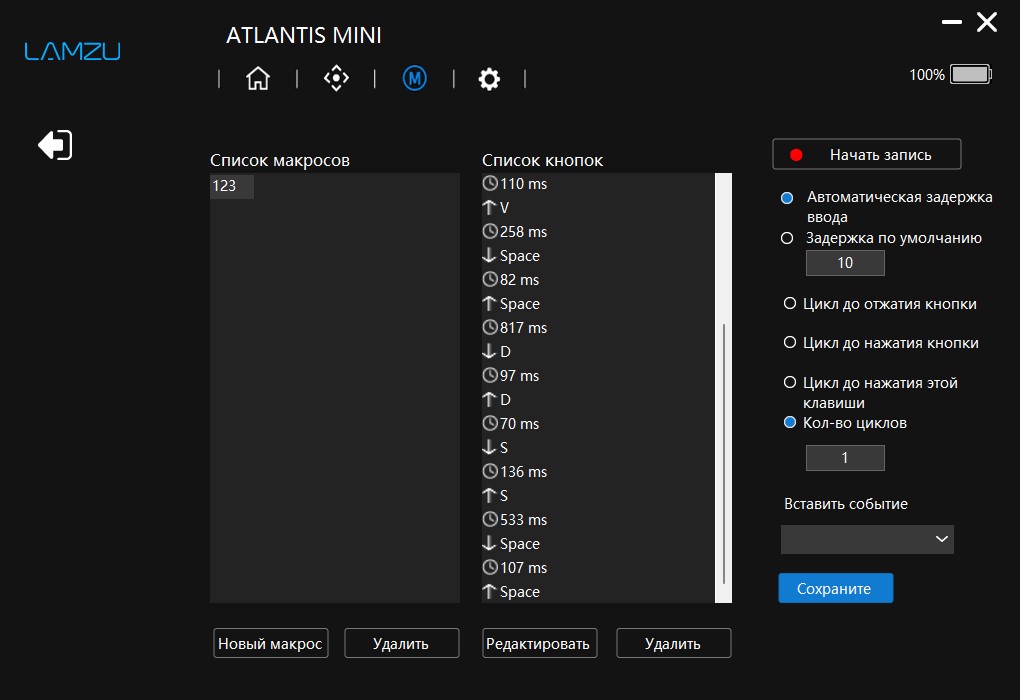The width and height of the screenshot is (1020, 700).
Task: Close the Lamzu window
Action: [x=987, y=22]
